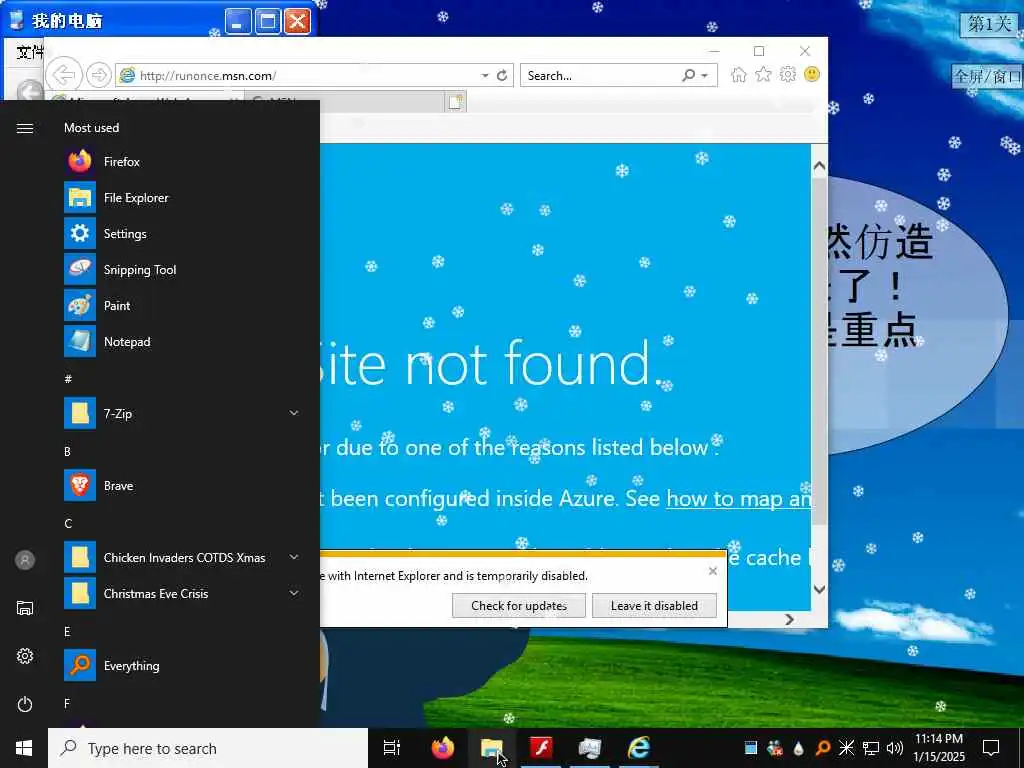Toggle the Start menu hamburger expand button
1024x768 pixels.
pyautogui.click(x=25, y=128)
